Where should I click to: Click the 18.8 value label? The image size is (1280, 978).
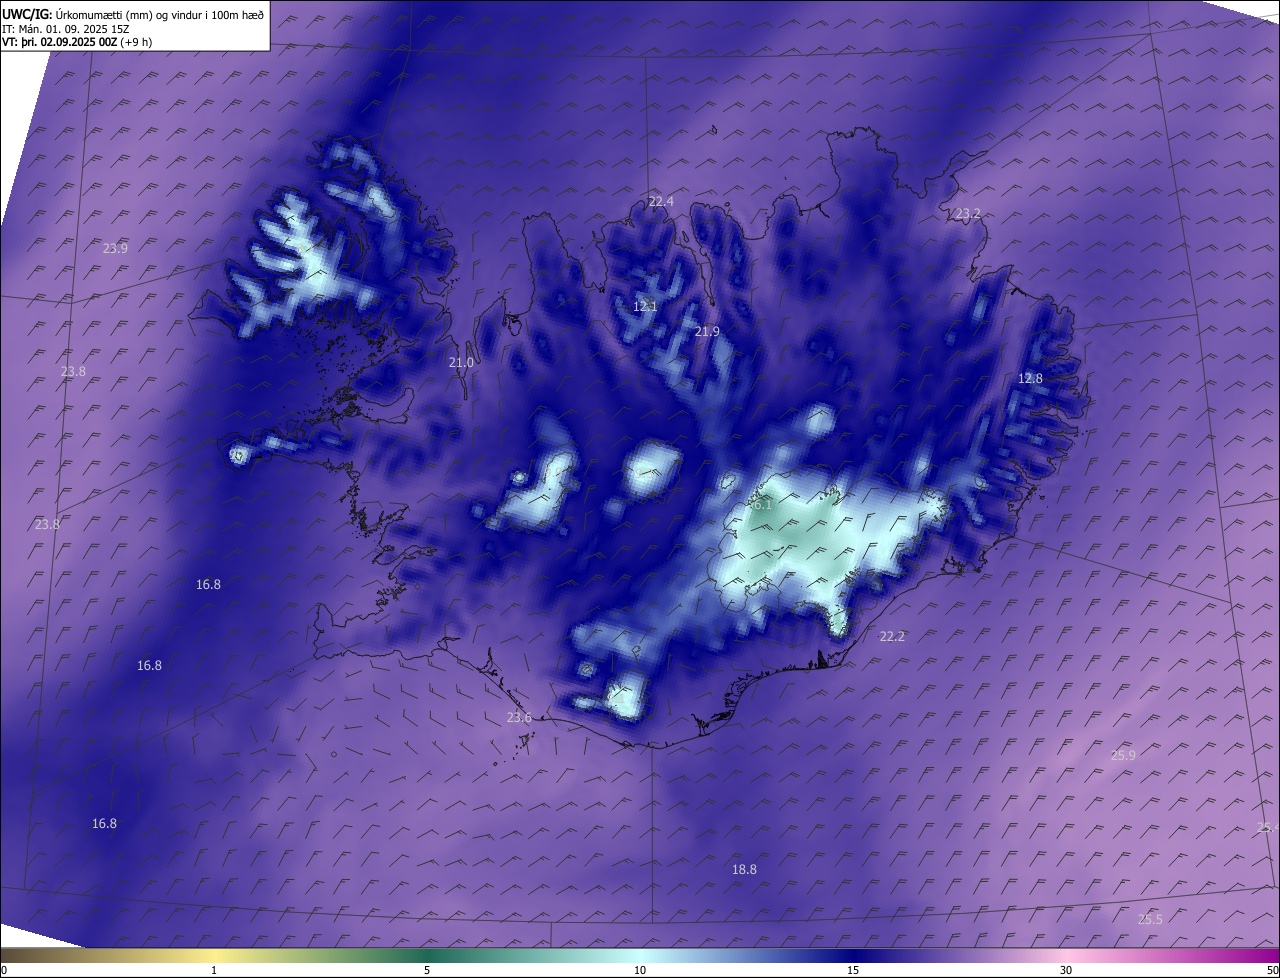[x=744, y=870]
